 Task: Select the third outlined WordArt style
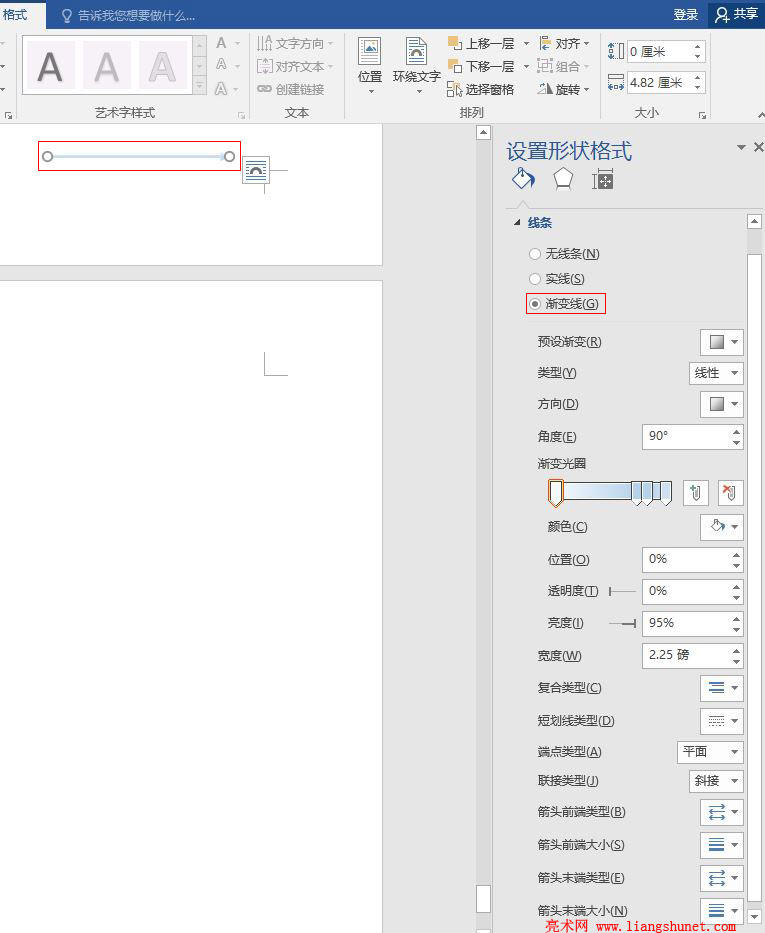coord(162,65)
